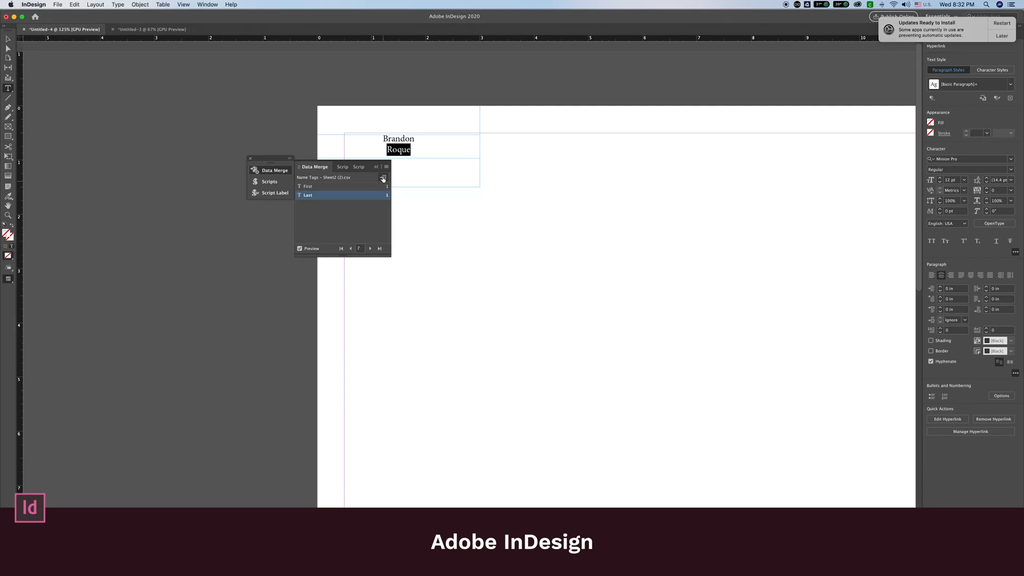Uncheck the Preview checkbox in Data Merge
The image size is (1024, 576).
click(x=300, y=248)
